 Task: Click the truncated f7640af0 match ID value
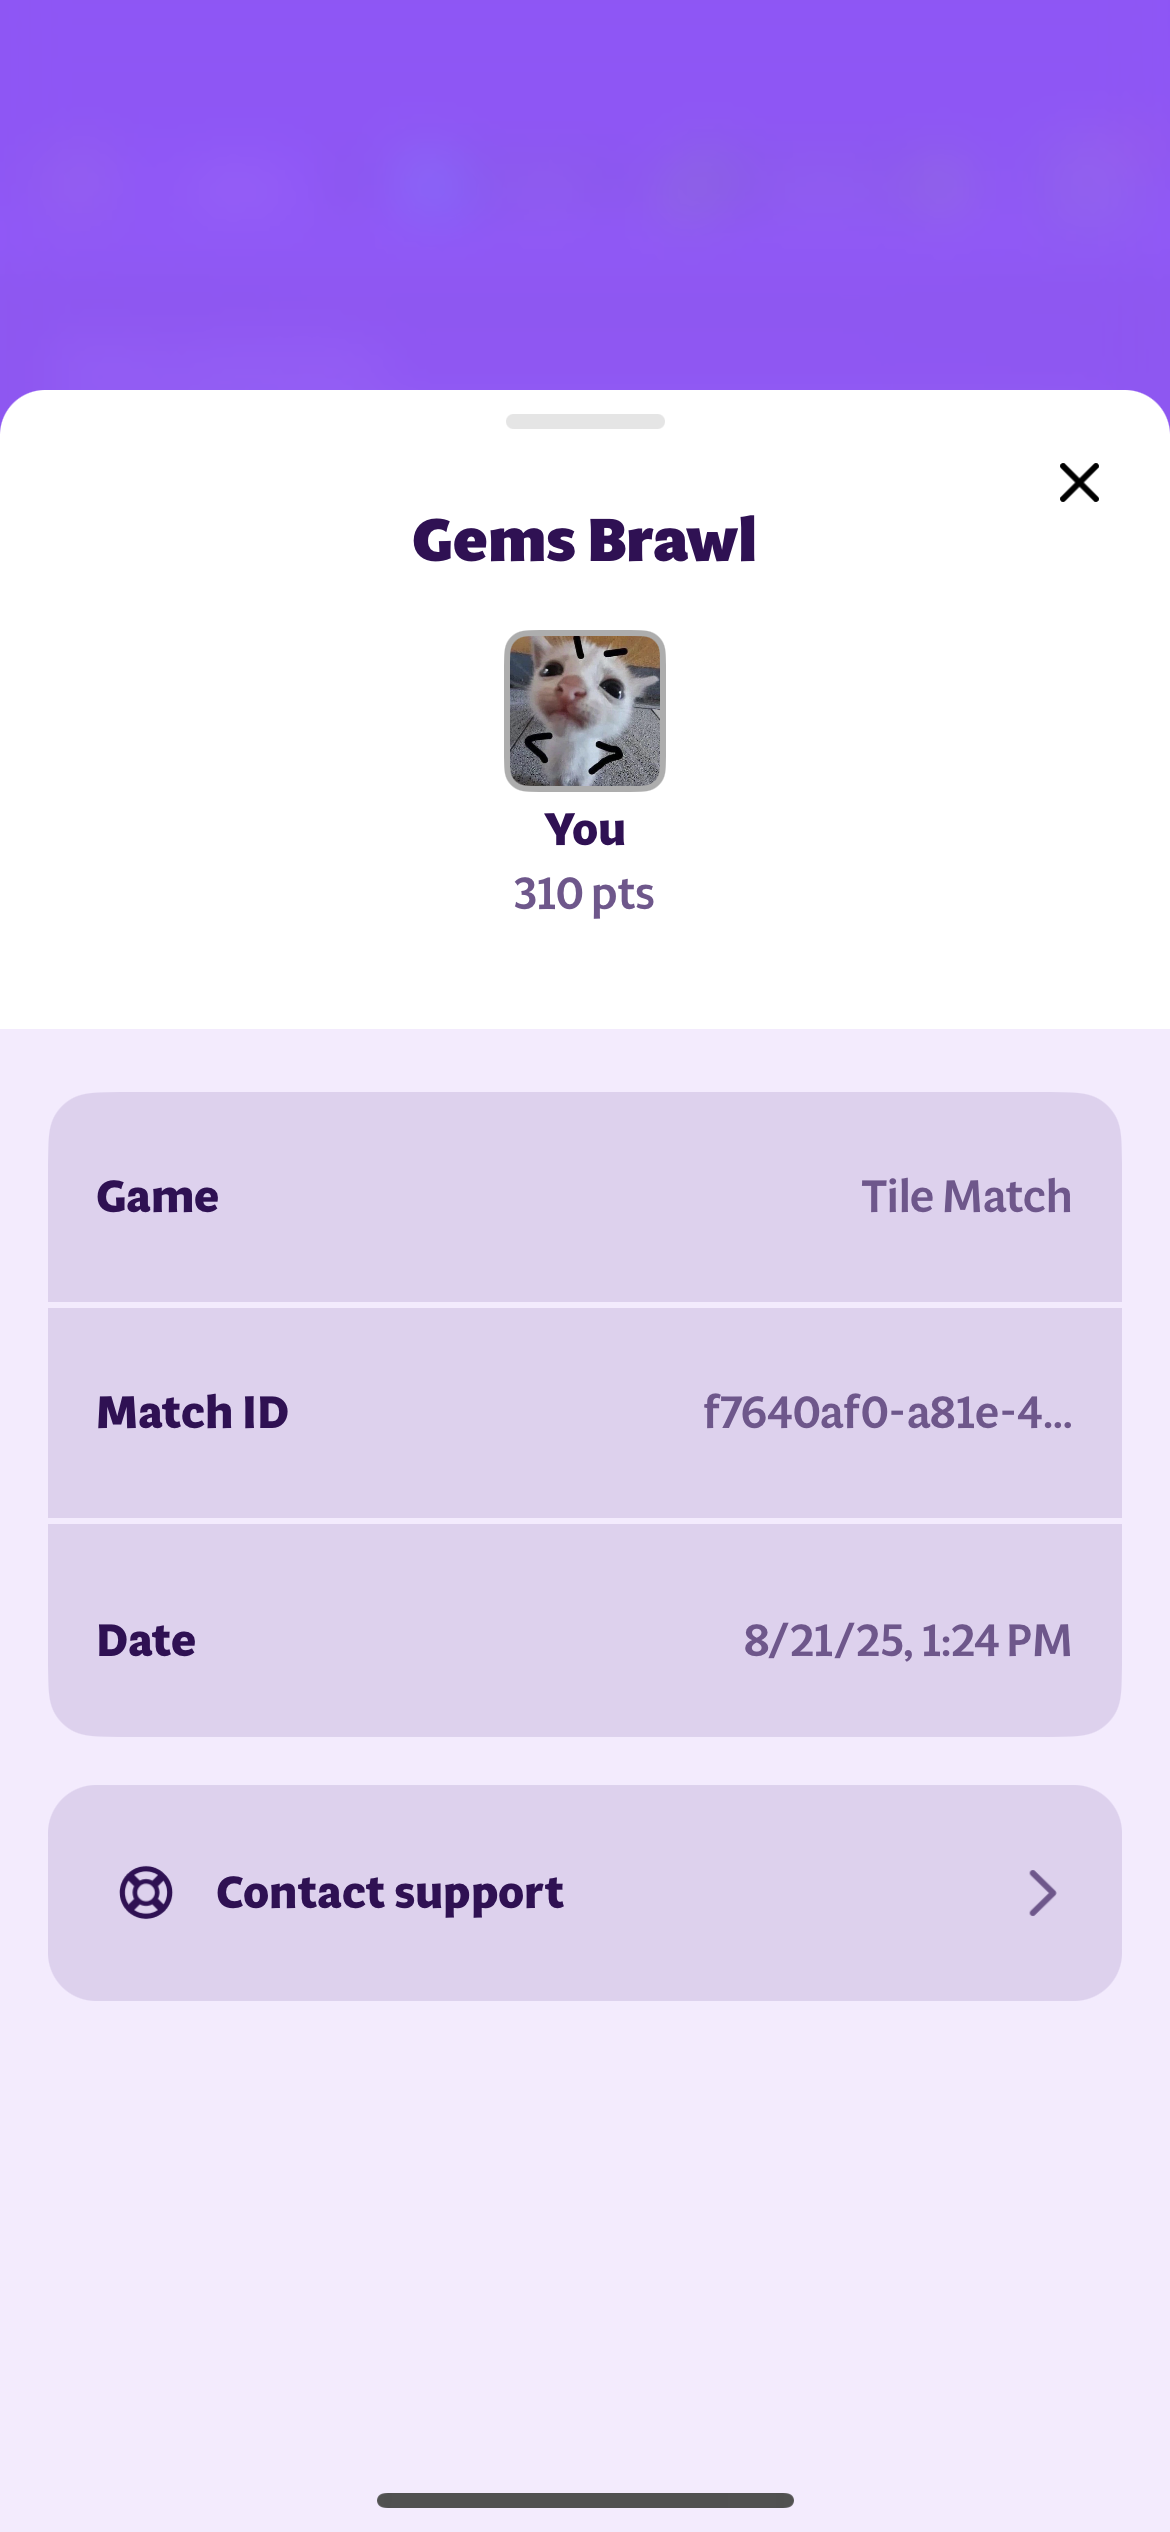coord(887,1413)
